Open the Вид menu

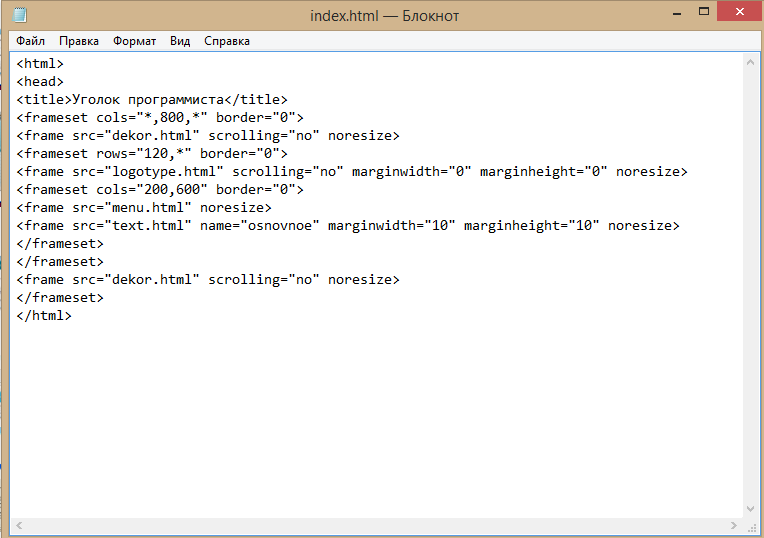point(180,41)
